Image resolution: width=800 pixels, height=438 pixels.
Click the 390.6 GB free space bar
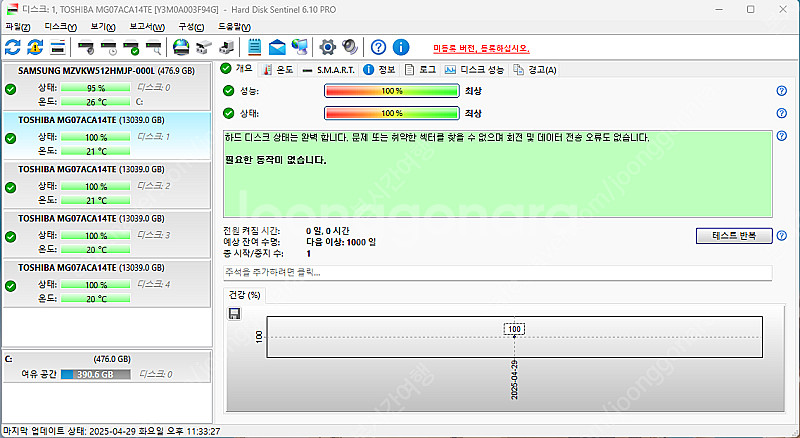(x=95, y=374)
